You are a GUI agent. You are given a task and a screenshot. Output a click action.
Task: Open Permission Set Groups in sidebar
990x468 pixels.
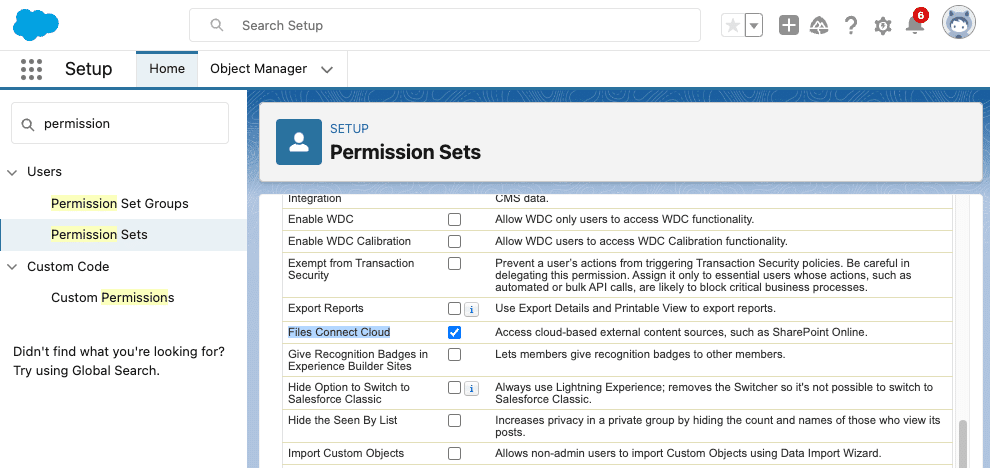click(120, 203)
